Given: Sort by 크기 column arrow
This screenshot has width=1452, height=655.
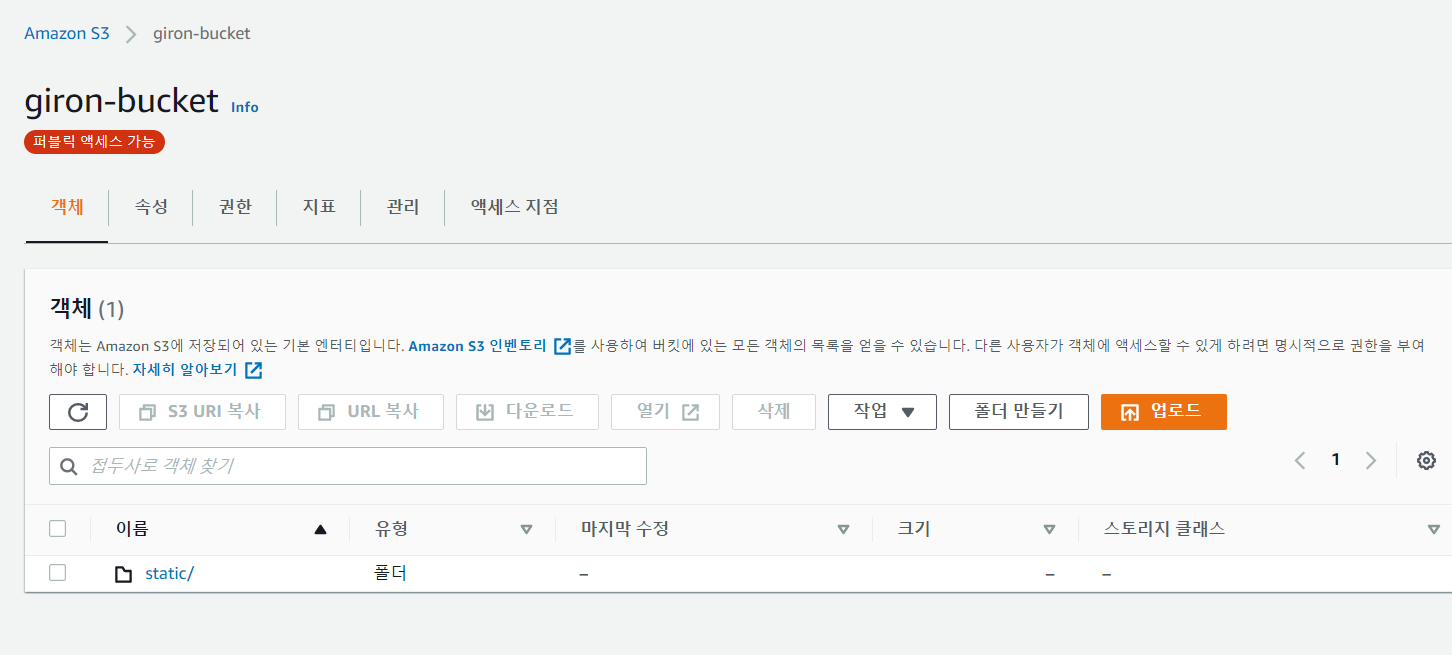Looking at the screenshot, I should pos(1049,530).
